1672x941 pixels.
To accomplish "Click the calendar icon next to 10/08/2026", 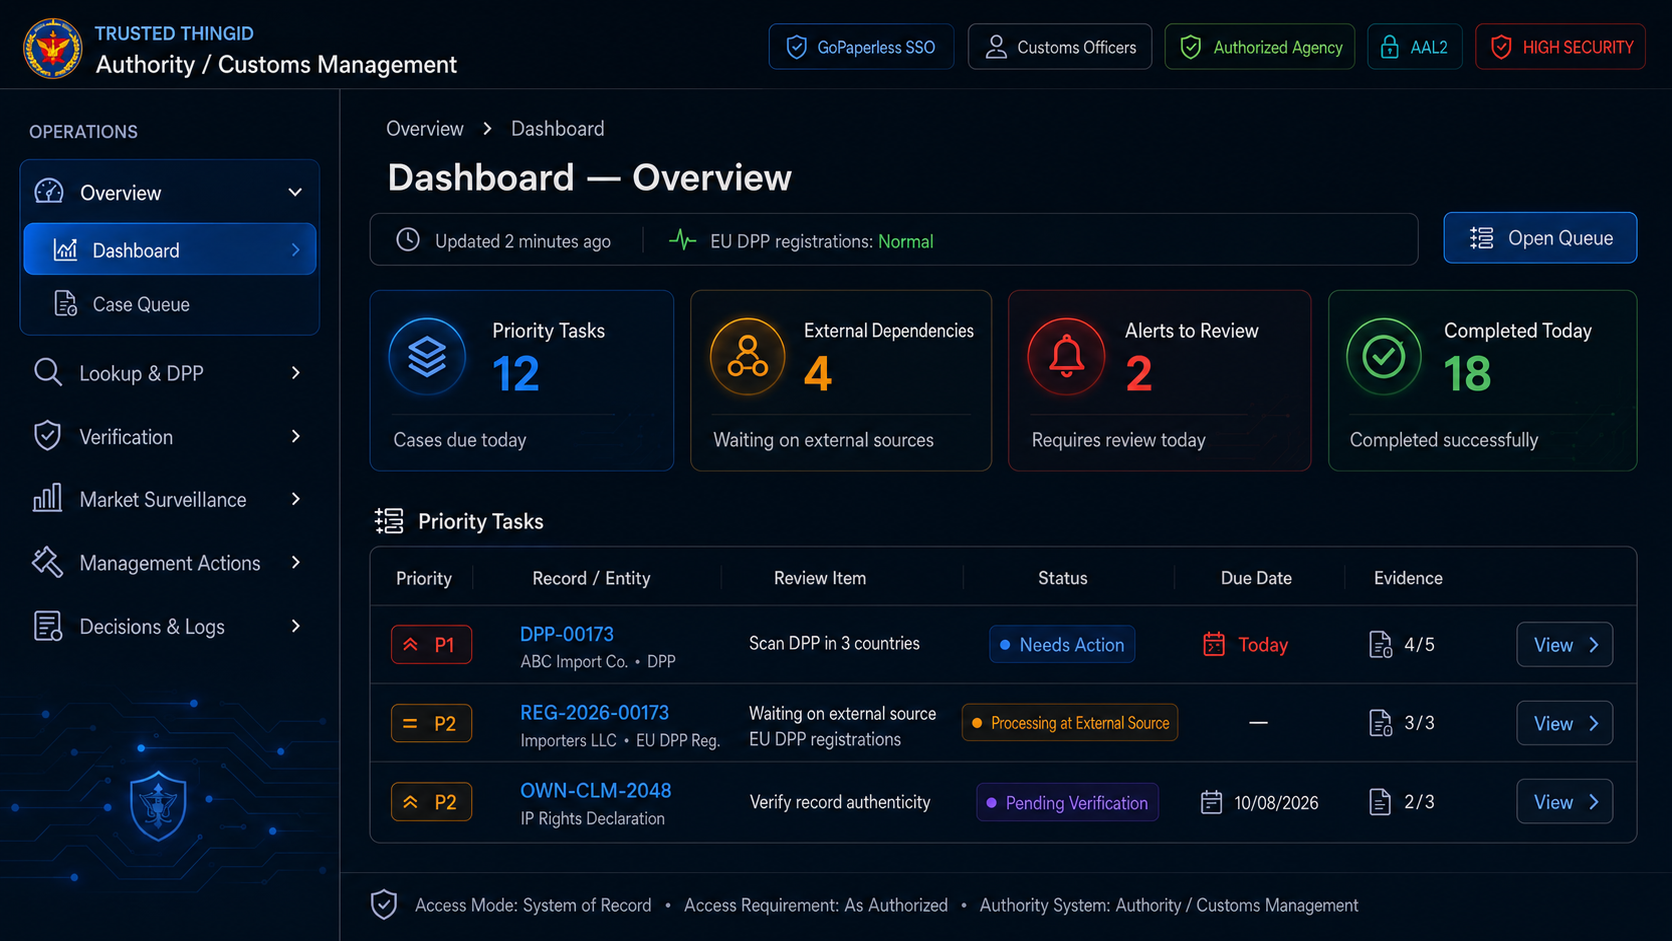I will coord(1211,802).
